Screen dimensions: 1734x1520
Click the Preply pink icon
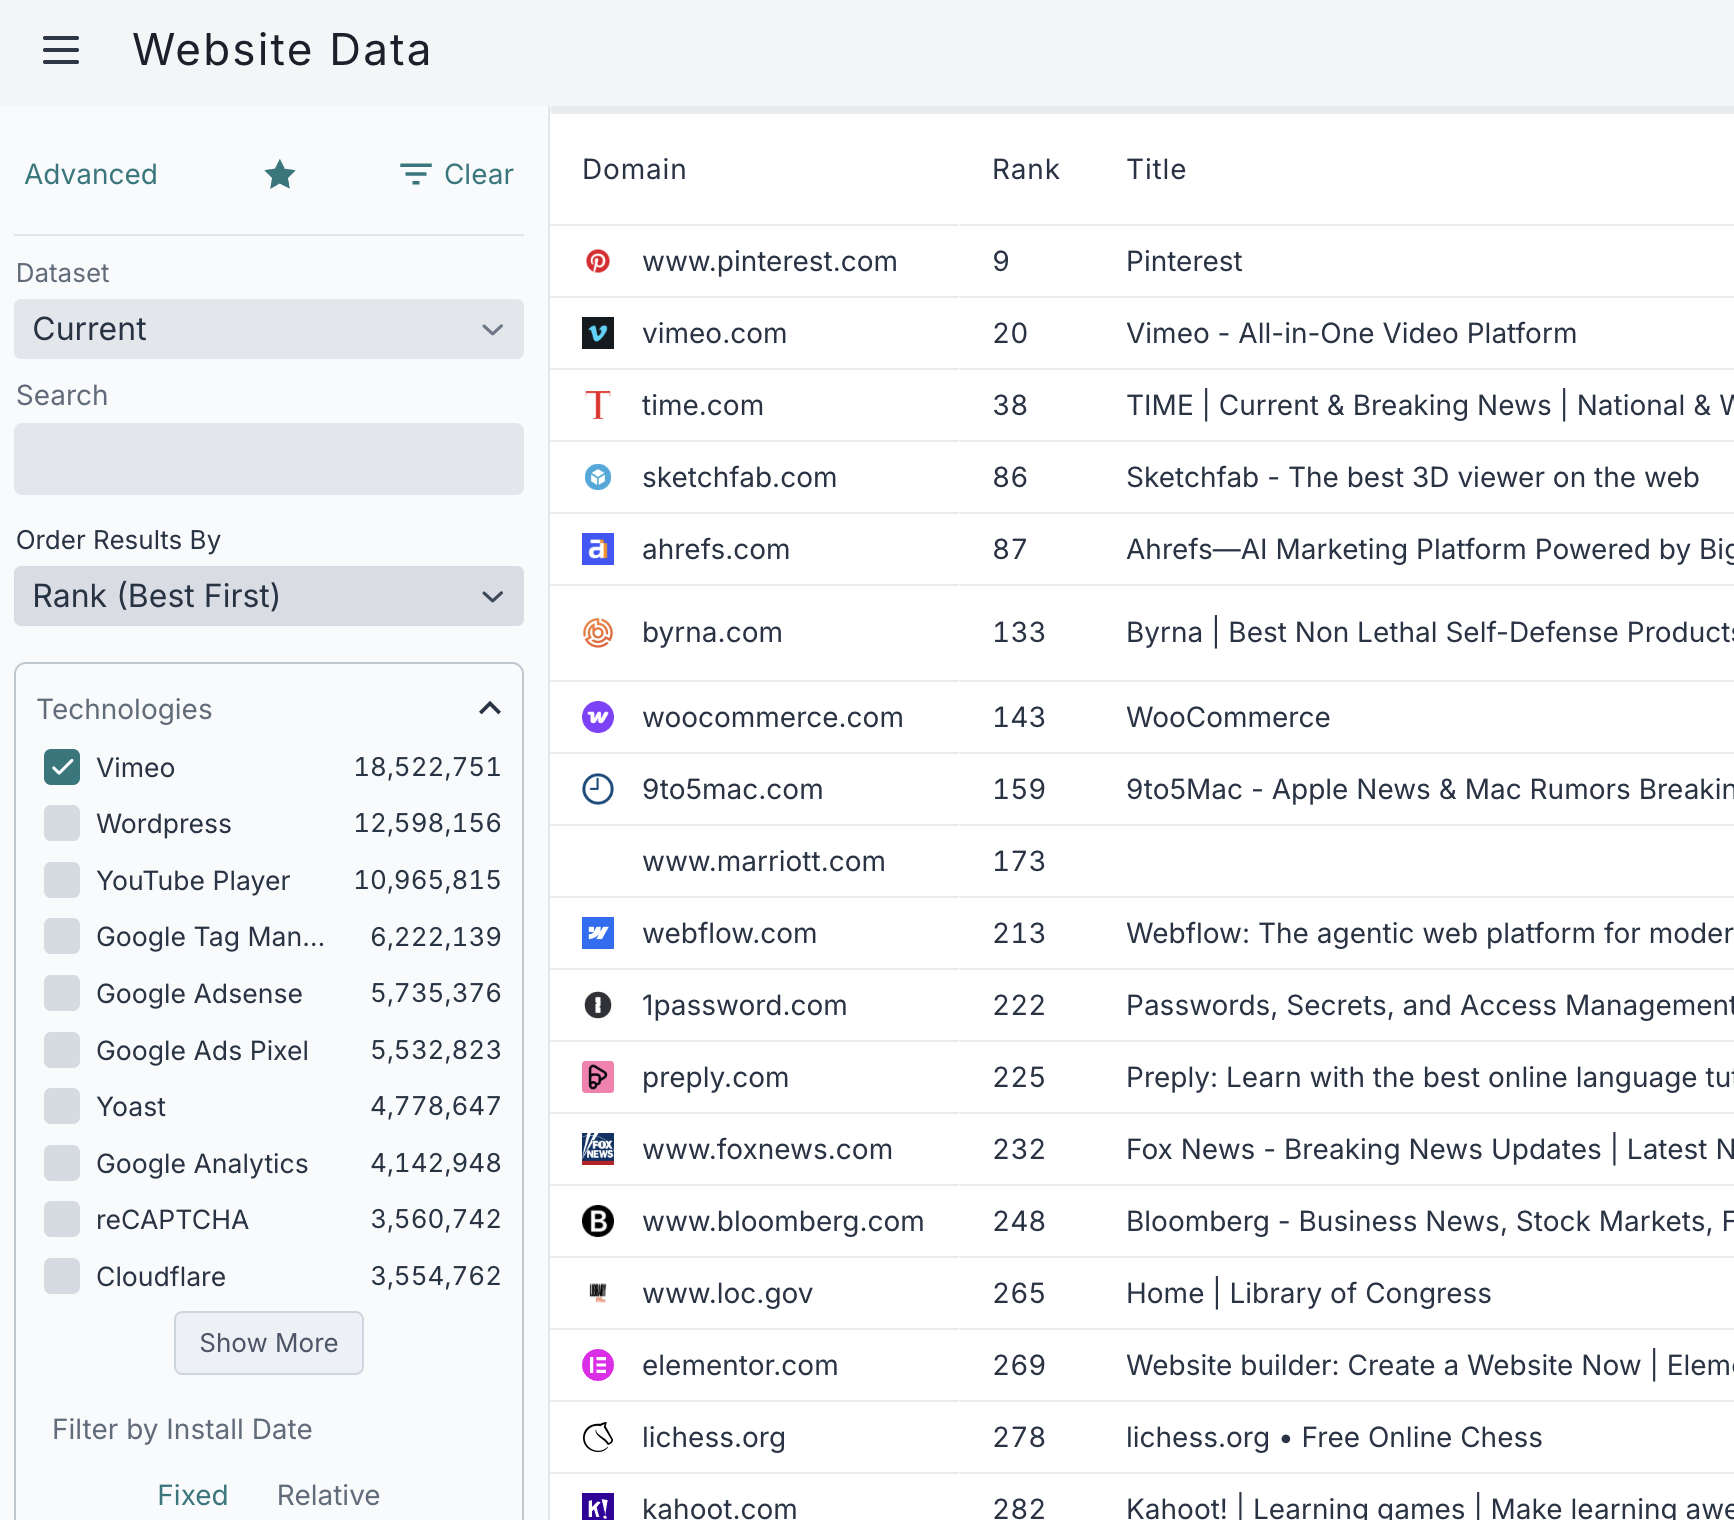[598, 1077]
